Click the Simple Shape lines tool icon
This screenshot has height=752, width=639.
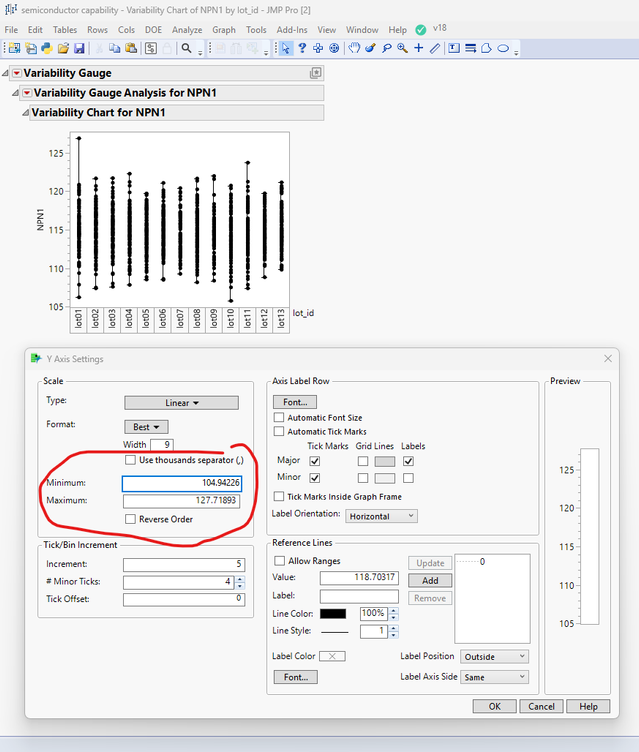tap(470, 48)
